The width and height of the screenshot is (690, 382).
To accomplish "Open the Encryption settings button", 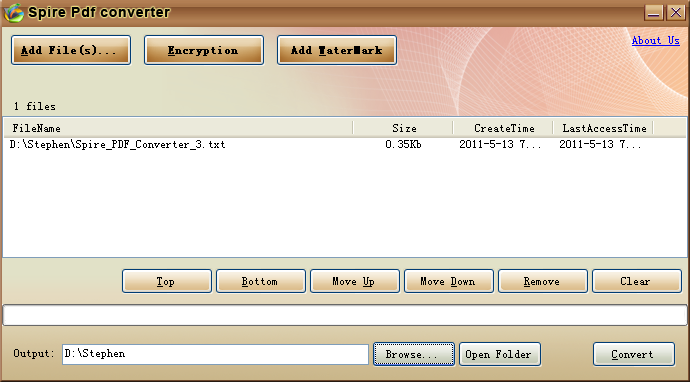I will (x=204, y=50).
